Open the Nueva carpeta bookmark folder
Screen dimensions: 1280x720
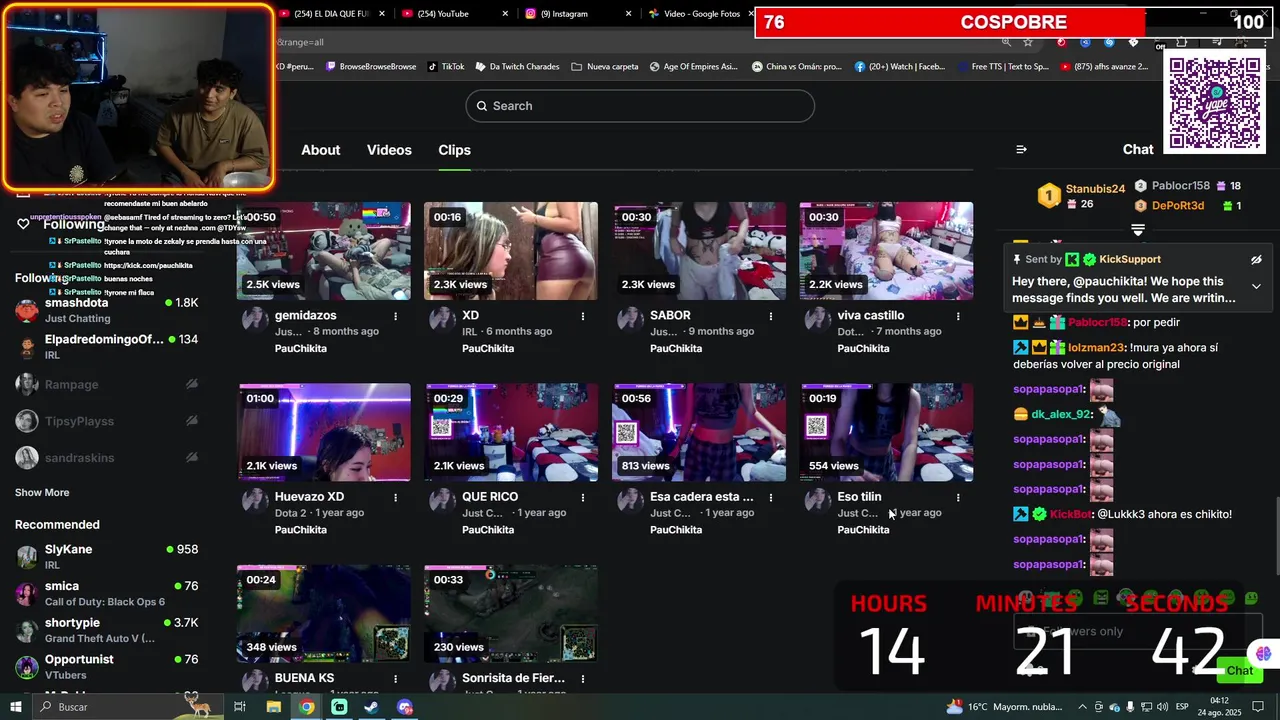605,67
